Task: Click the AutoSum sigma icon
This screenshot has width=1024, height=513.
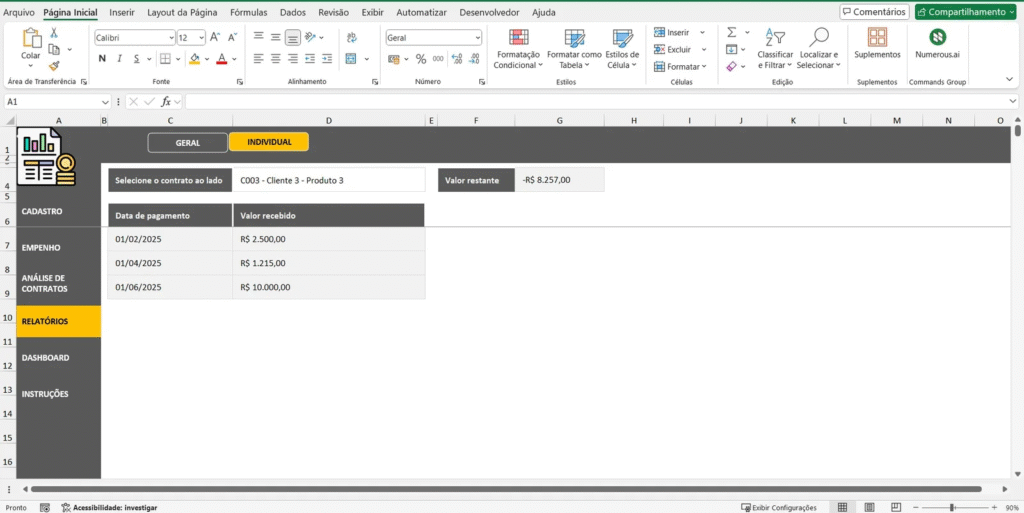Action: tap(732, 32)
